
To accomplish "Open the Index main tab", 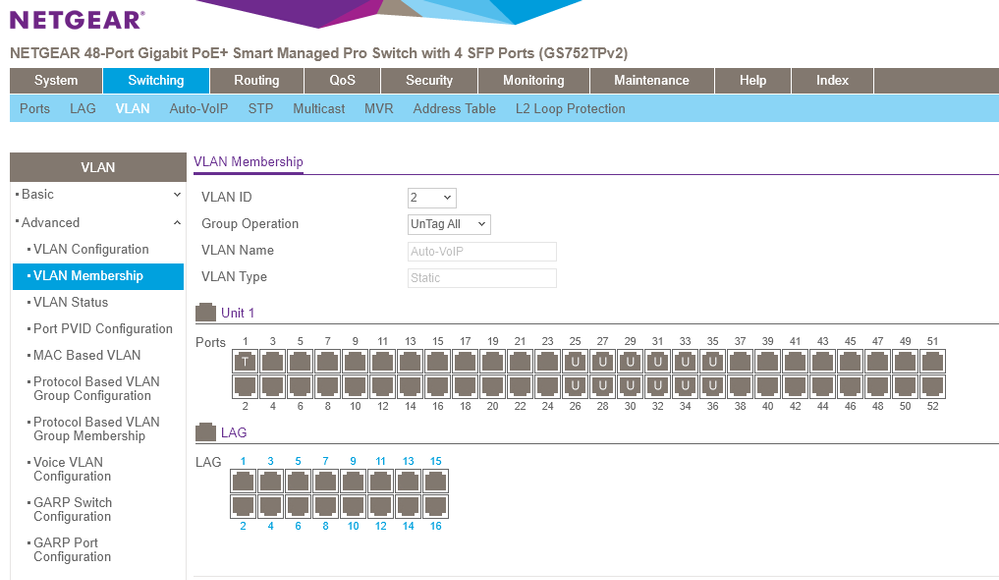I will tap(833, 80).
